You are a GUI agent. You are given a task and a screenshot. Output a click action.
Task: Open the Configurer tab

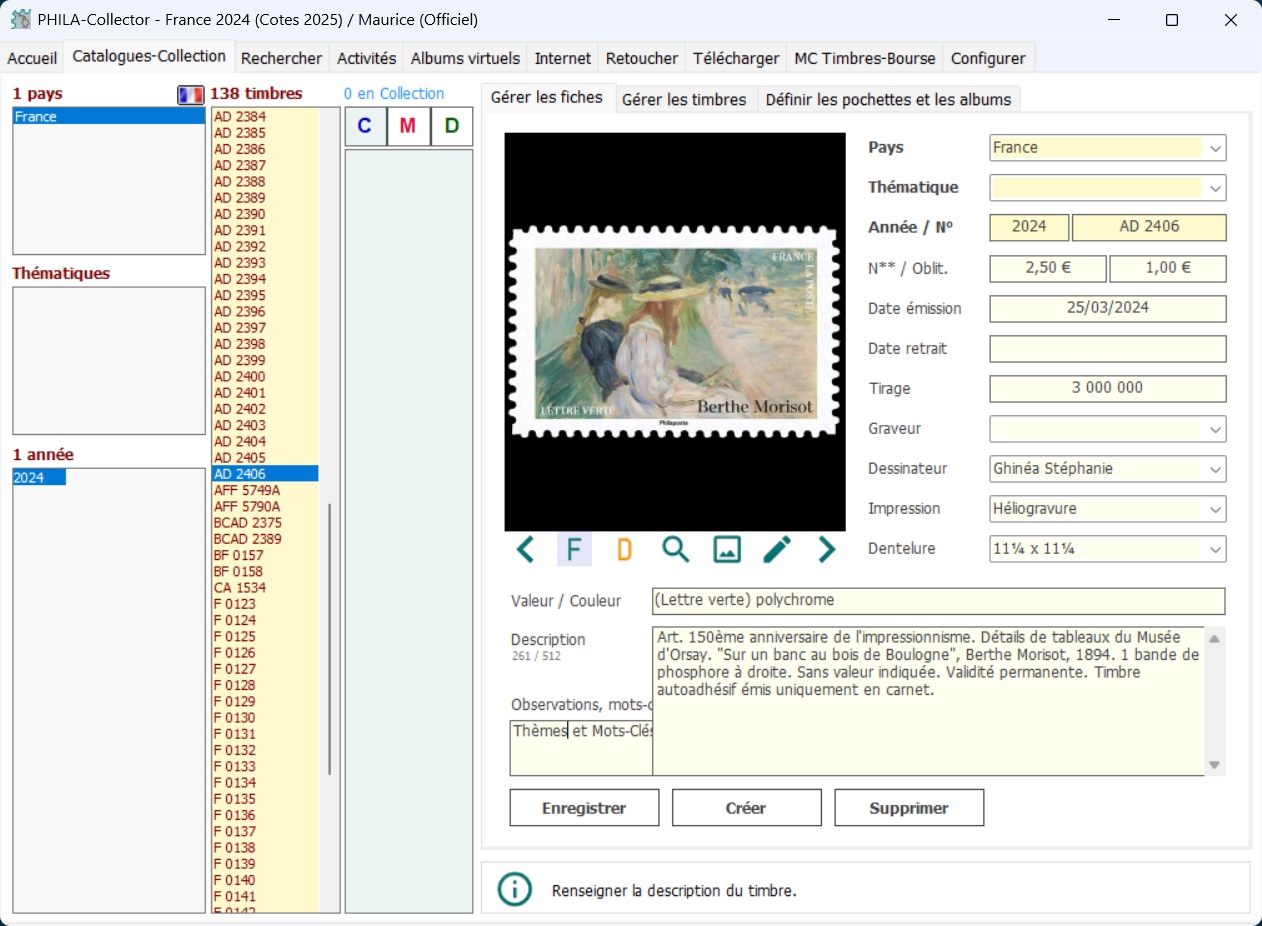[x=988, y=58]
